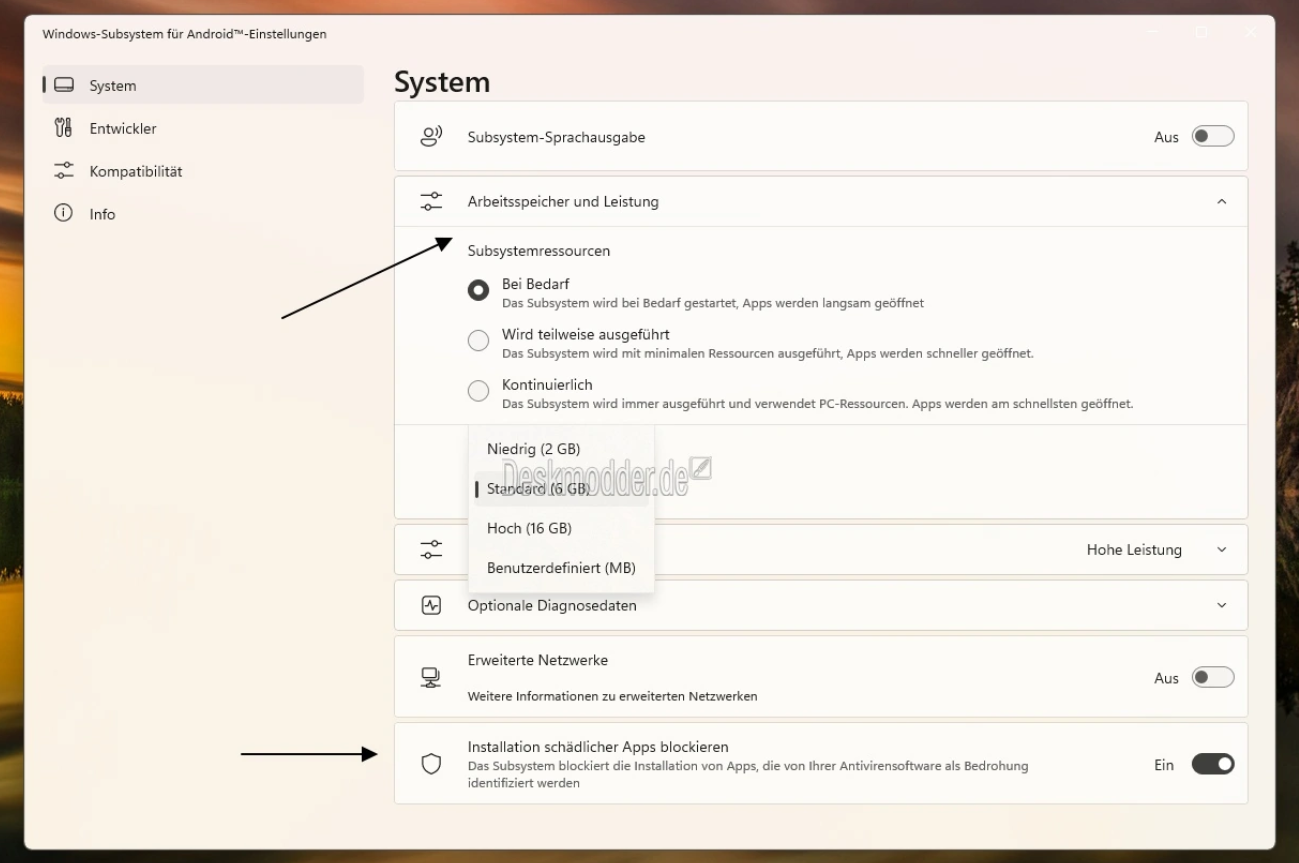Choose Niedrig (2 GB) from memory list
Viewport: 1299px width, 863px height.
[x=533, y=449]
